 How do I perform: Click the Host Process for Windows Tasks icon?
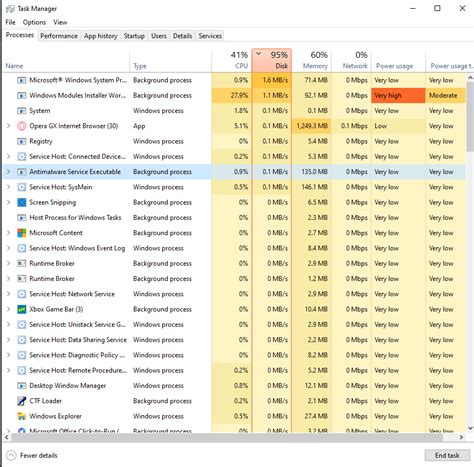coord(22,218)
